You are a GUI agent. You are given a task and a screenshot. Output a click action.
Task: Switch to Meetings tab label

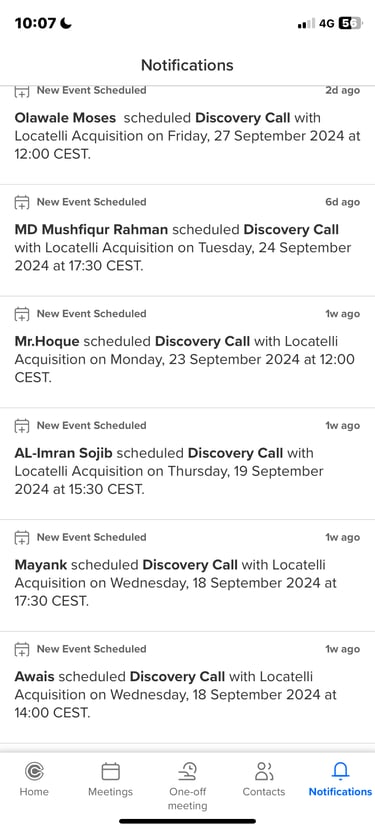110,792
